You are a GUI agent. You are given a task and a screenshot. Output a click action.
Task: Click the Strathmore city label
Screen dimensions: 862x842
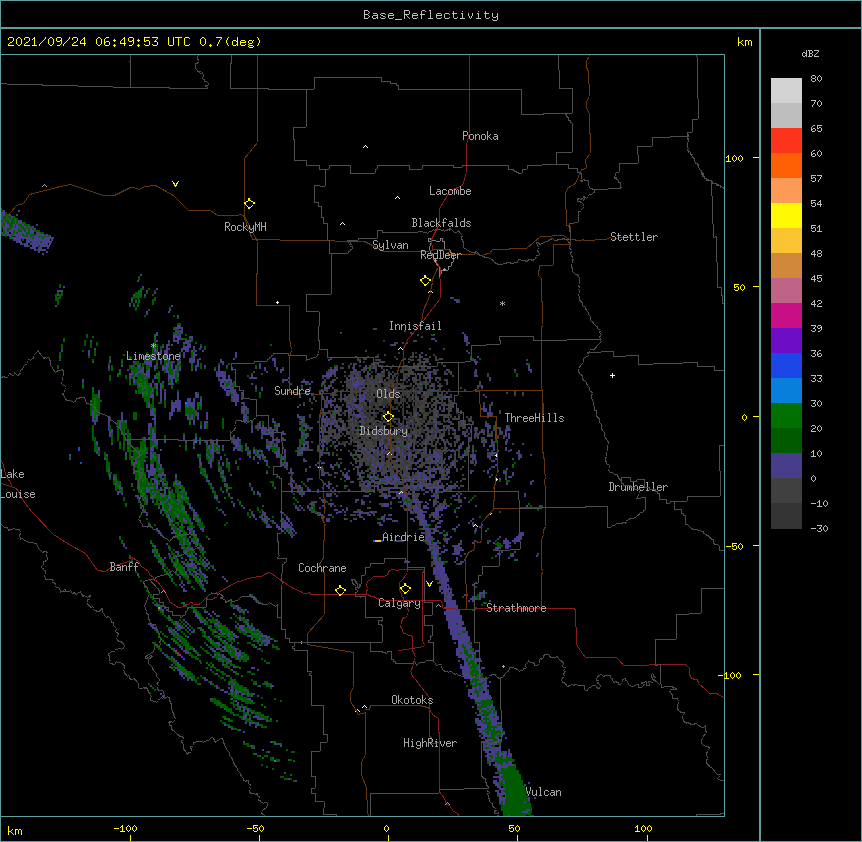(516, 608)
